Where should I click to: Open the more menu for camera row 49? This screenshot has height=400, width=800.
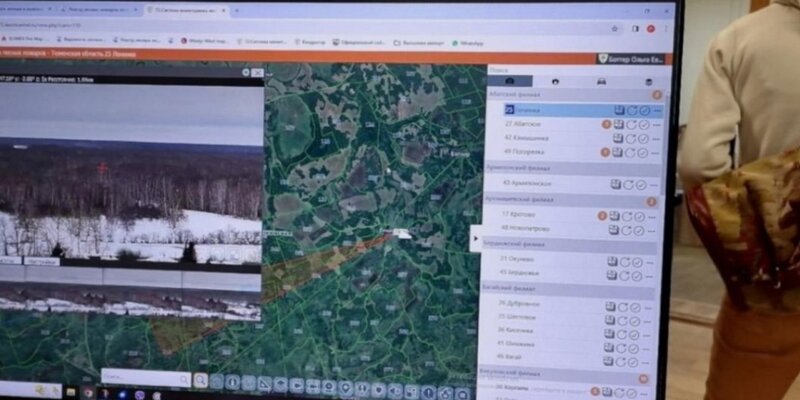[x=655, y=153]
